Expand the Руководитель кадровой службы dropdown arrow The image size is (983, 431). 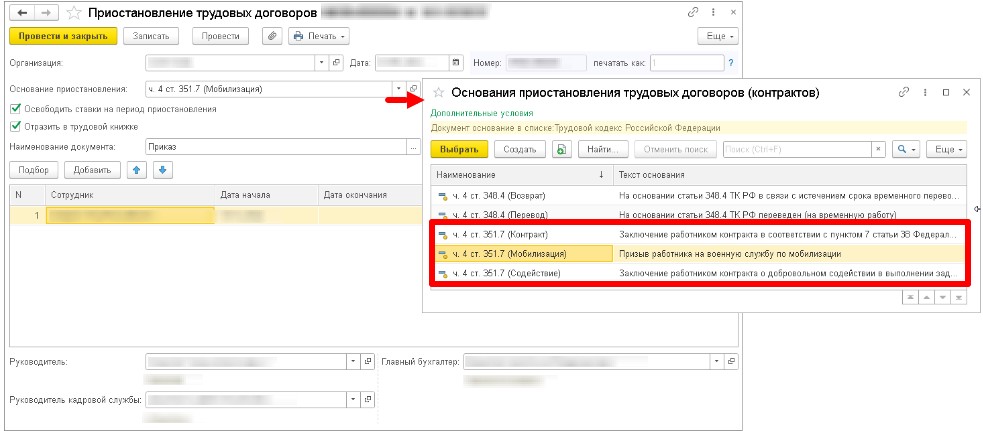[354, 399]
